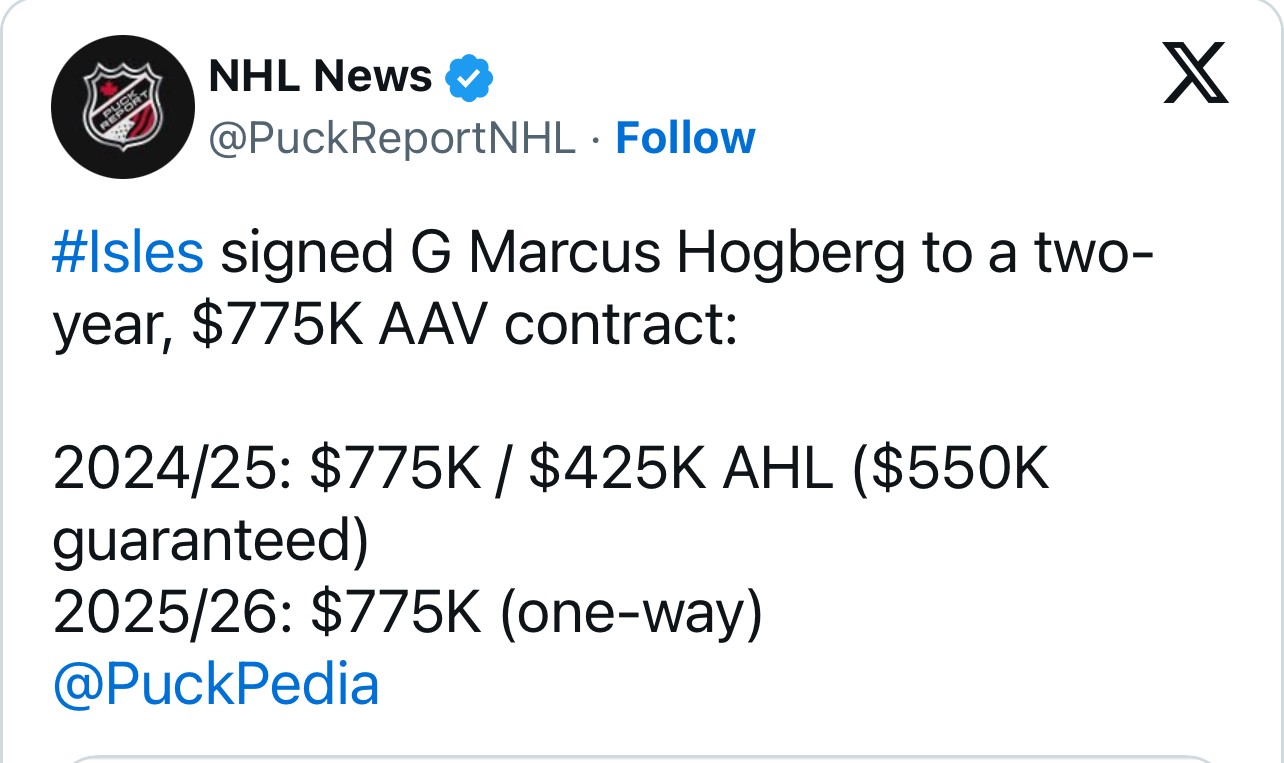The width and height of the screenshot is (1284, 763).
Task: Click the @PuckReportNHL handle
Action: (391, 139)
